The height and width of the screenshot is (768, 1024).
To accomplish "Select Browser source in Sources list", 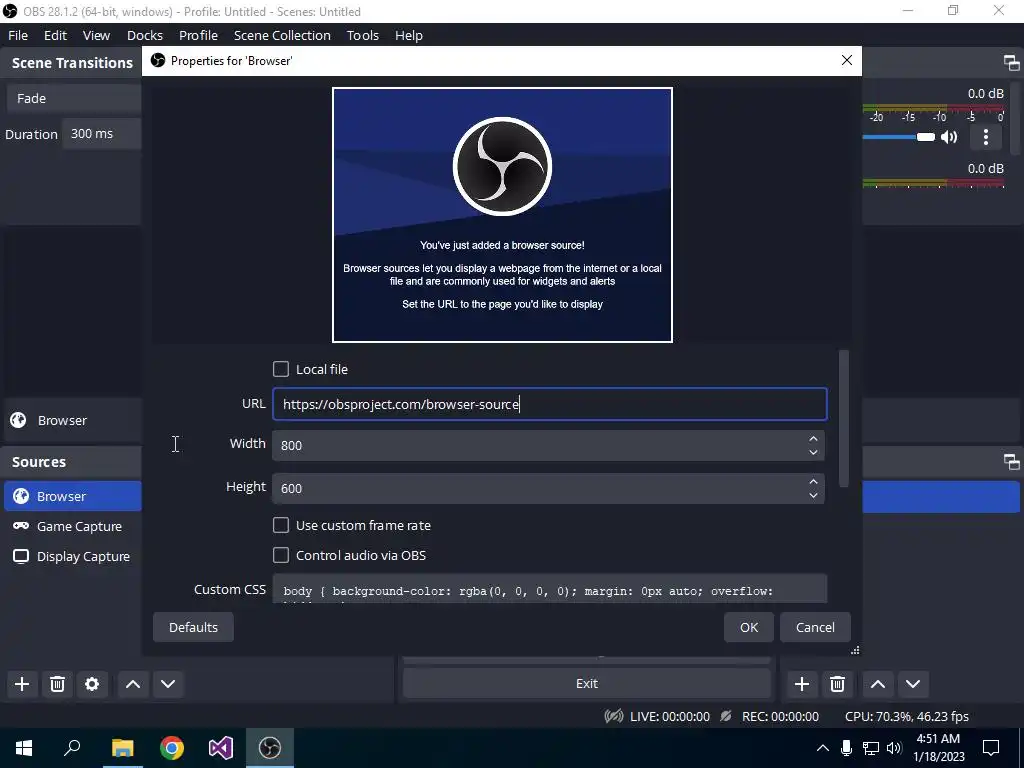I will [x=72, y=496].
